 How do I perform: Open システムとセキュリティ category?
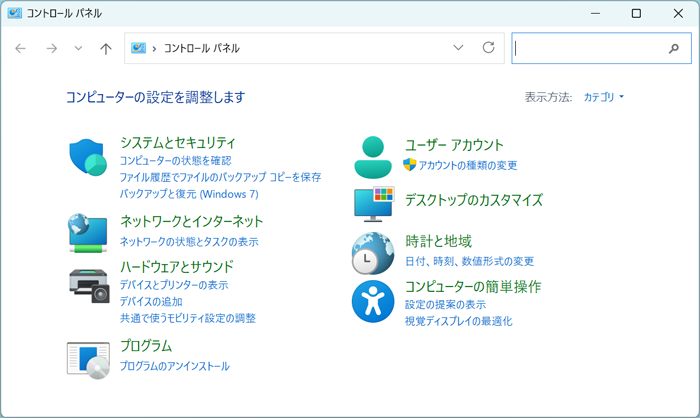pos(178,143)
